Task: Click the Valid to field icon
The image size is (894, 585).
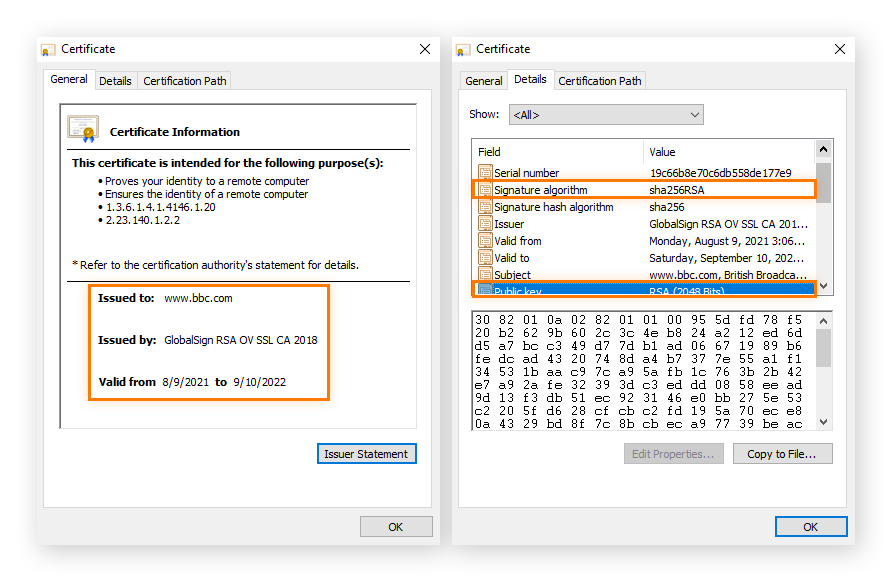Action: [x=485, y=258]
